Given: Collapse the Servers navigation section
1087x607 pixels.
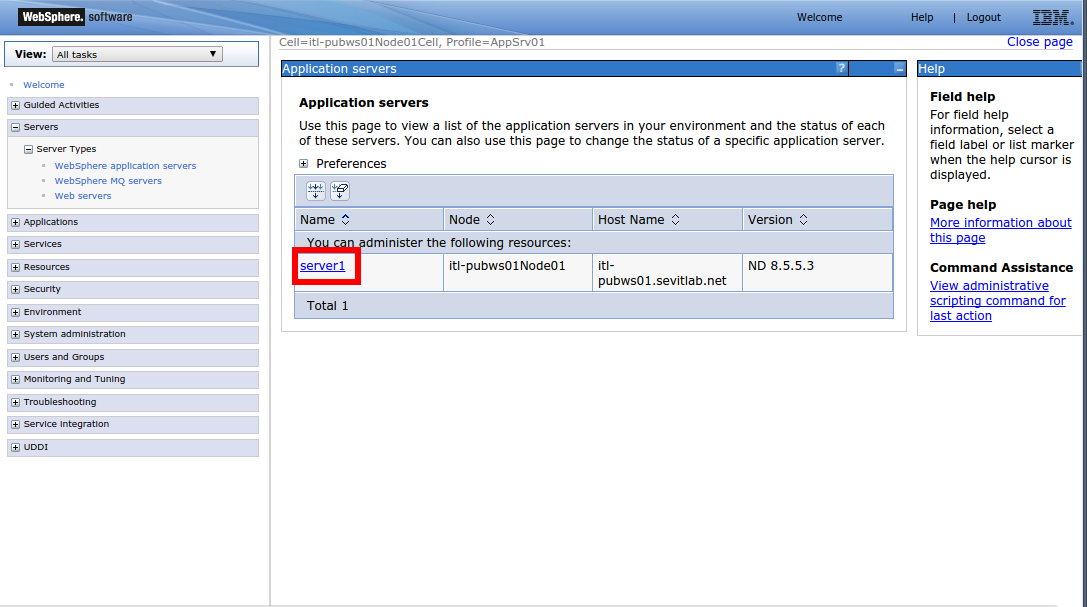Looking at the screenshot, I should pyautogui.click(x=15, y=127).
